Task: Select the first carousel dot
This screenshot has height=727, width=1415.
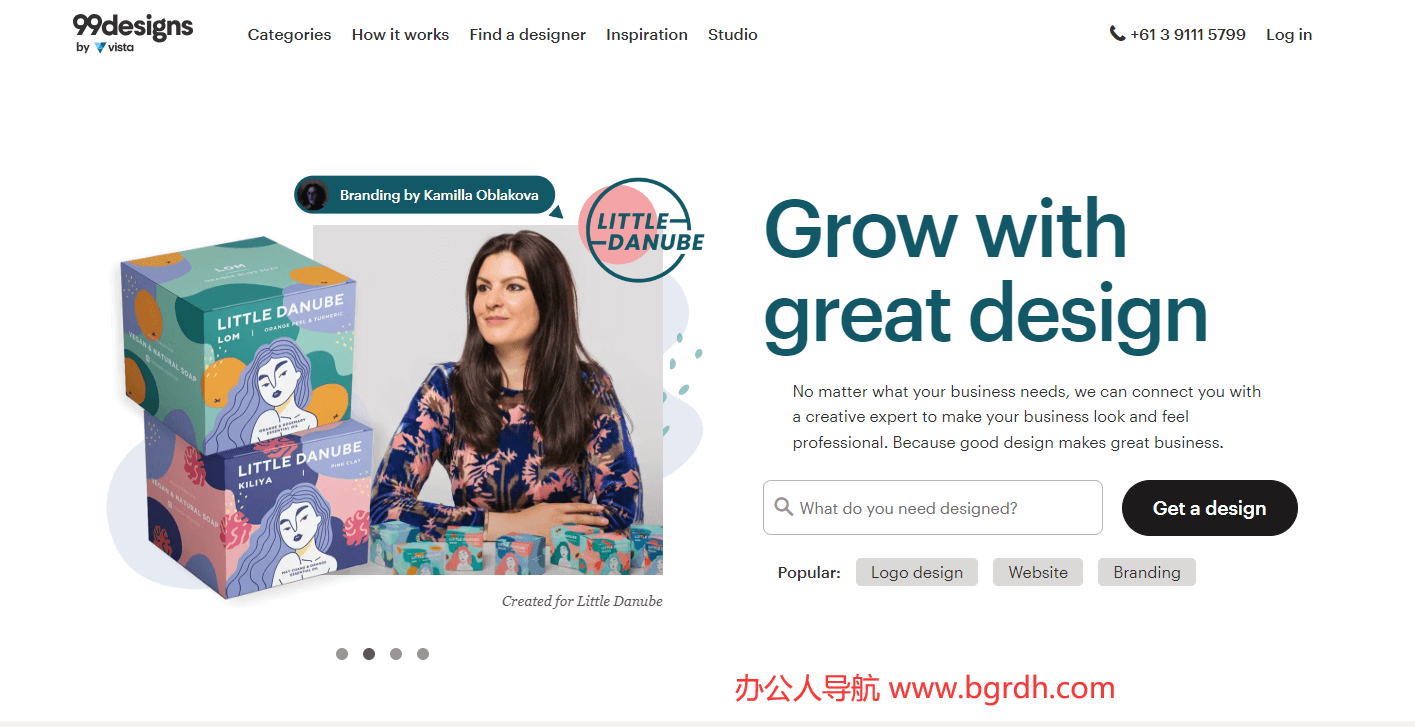Action: point(342,654)
